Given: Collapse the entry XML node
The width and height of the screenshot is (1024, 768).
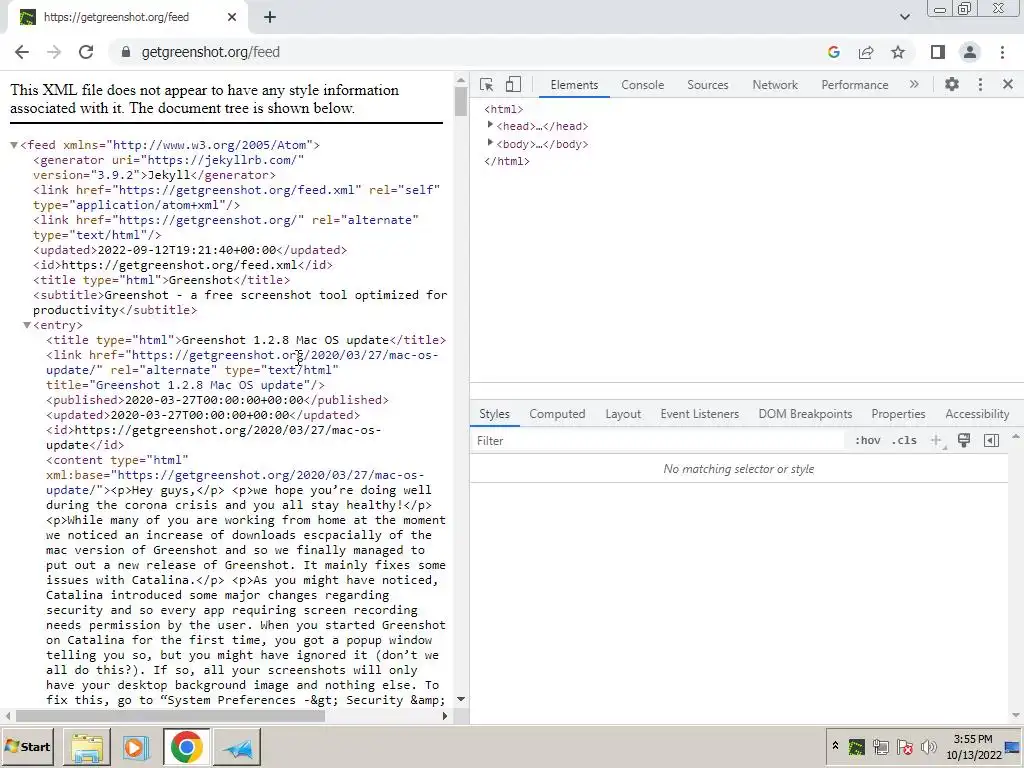Looking at the screenshot, I should 27,325.
